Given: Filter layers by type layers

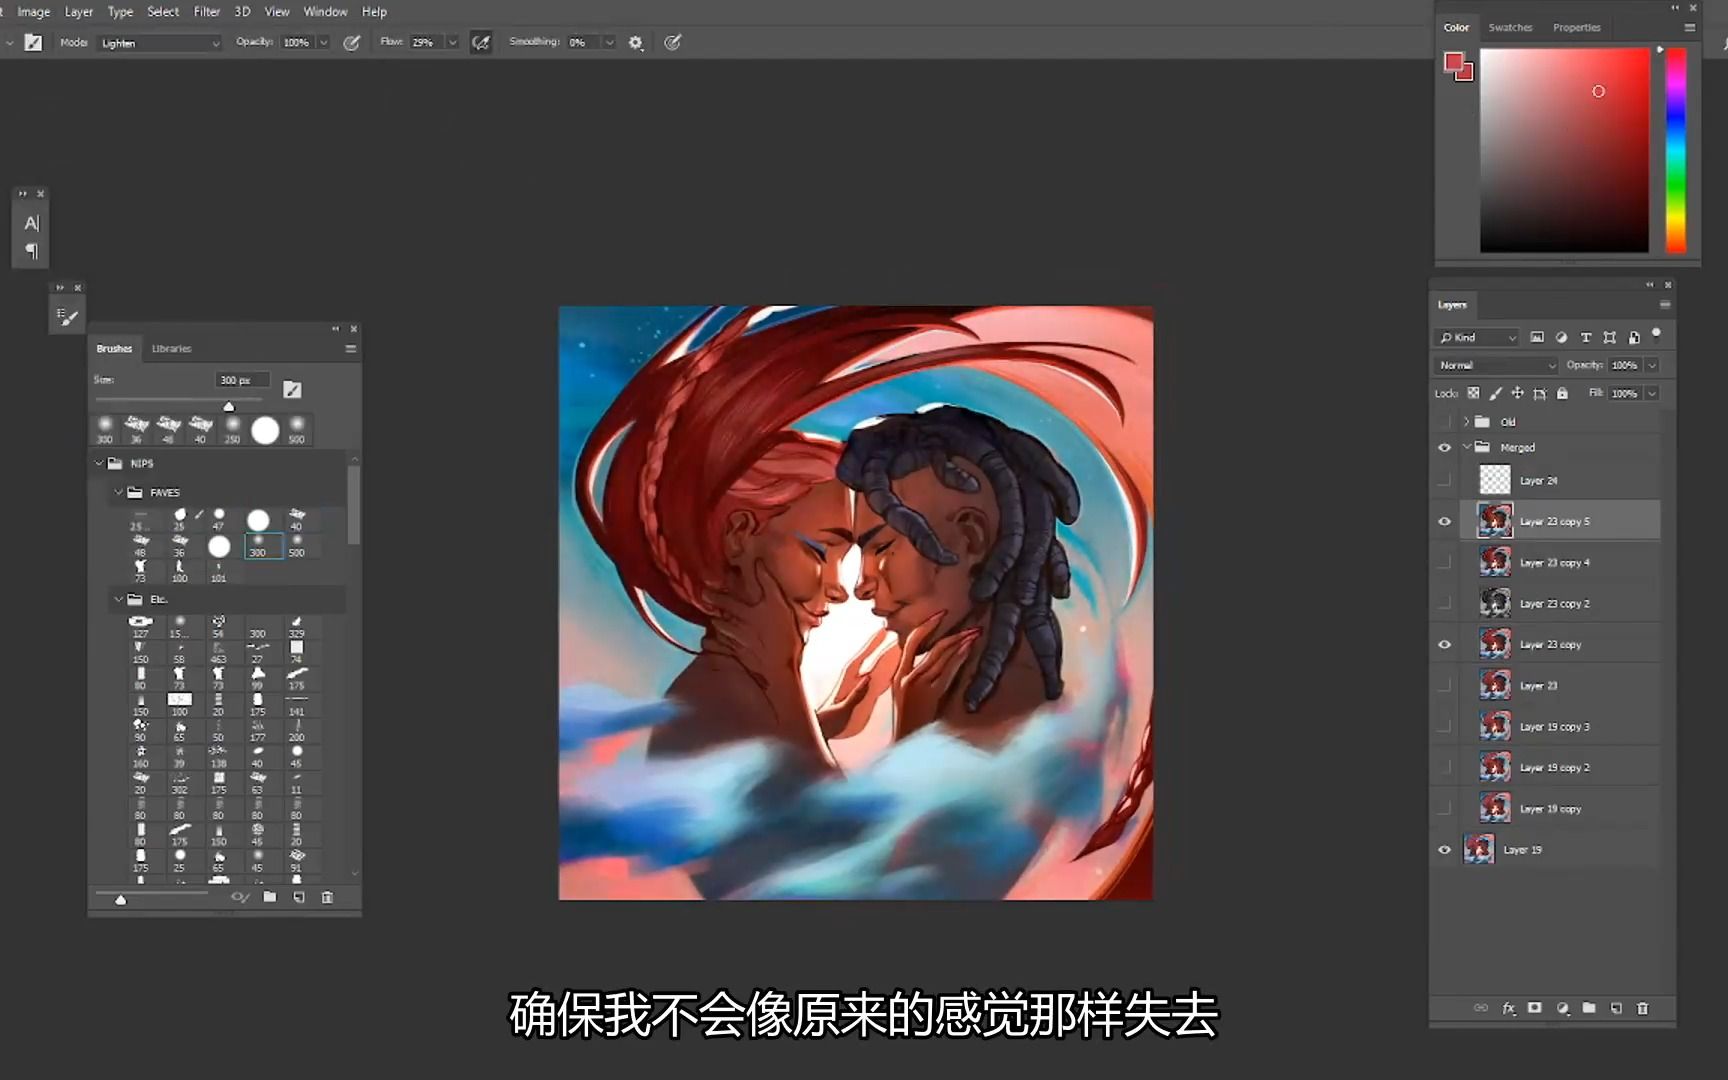Looking at the screenshot, I should pos(1585,337).
